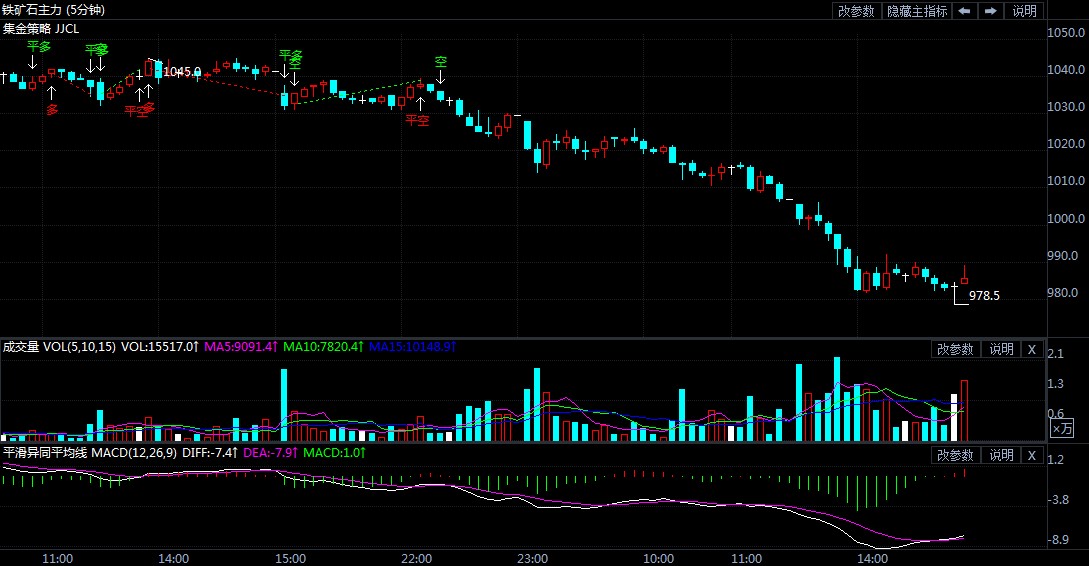Click the 23:00 time axis label
This screenshot has width=1089, height=566.
[532, 558]
